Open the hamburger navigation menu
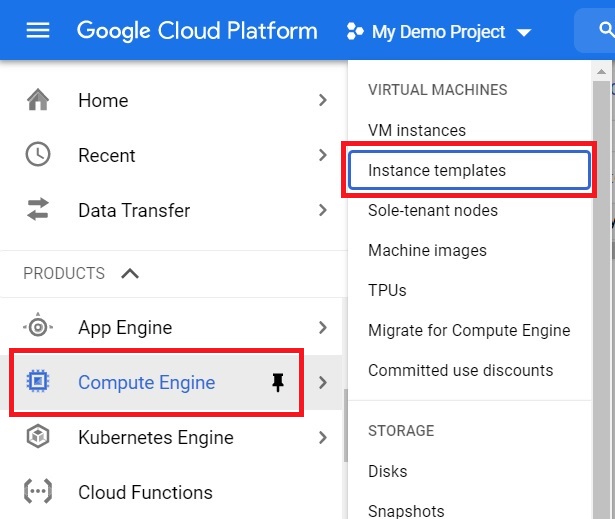 [x=38, y=30]
